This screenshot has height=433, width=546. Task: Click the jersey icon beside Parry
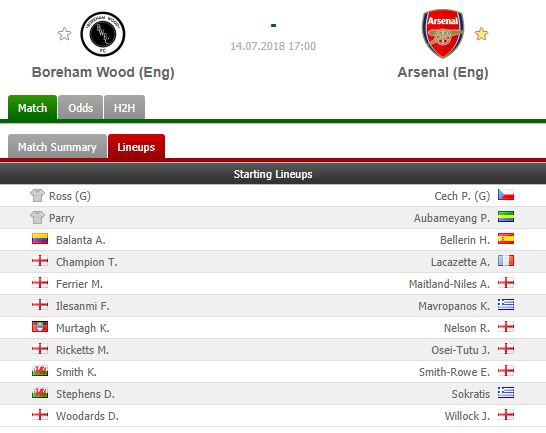(x=37, y=217)
